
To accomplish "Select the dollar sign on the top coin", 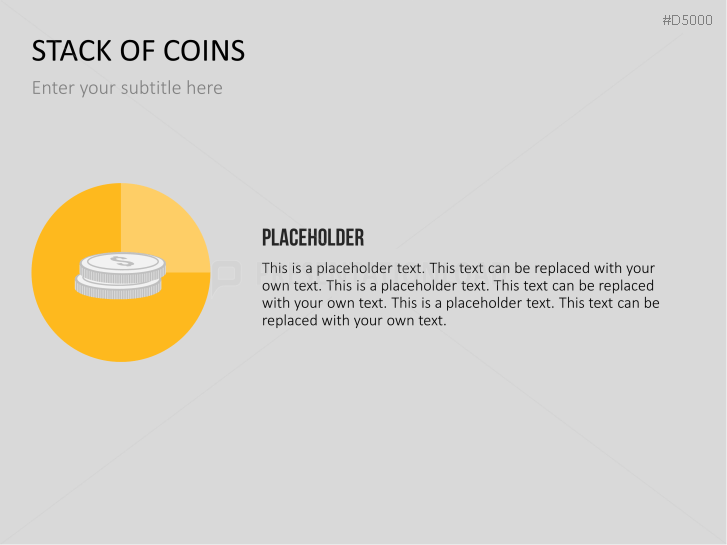I will 121,262.
